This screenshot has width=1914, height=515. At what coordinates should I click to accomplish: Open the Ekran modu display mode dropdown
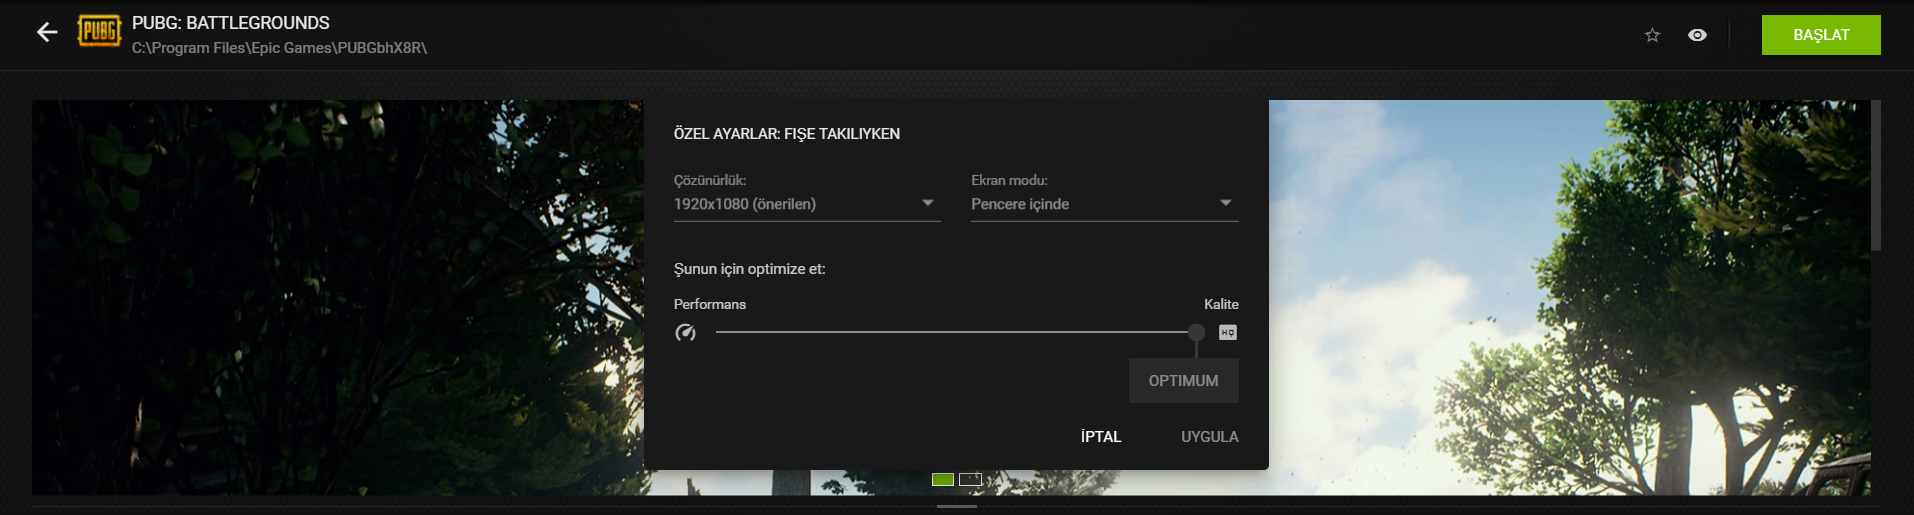point(1105,204)
